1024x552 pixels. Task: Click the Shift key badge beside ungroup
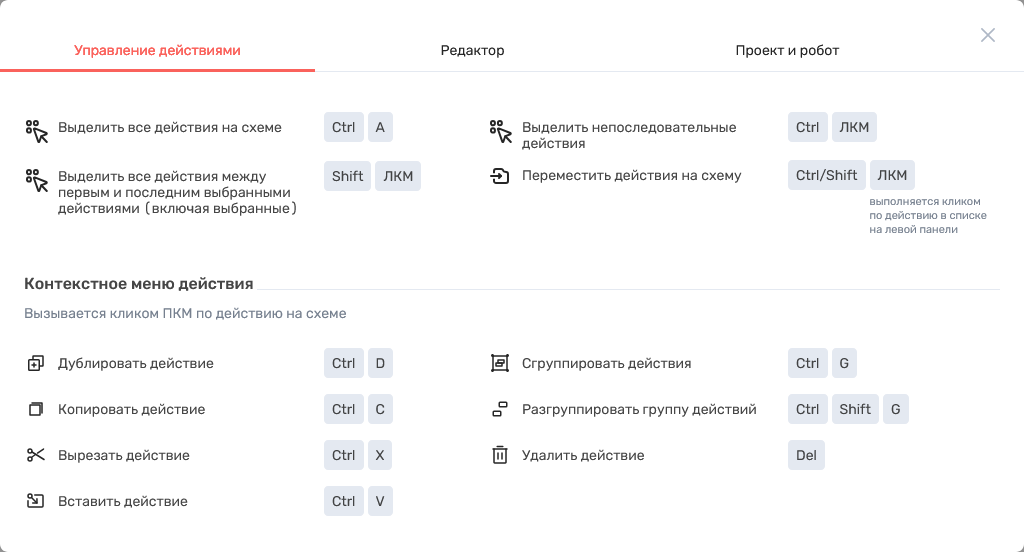pos(855,410)
